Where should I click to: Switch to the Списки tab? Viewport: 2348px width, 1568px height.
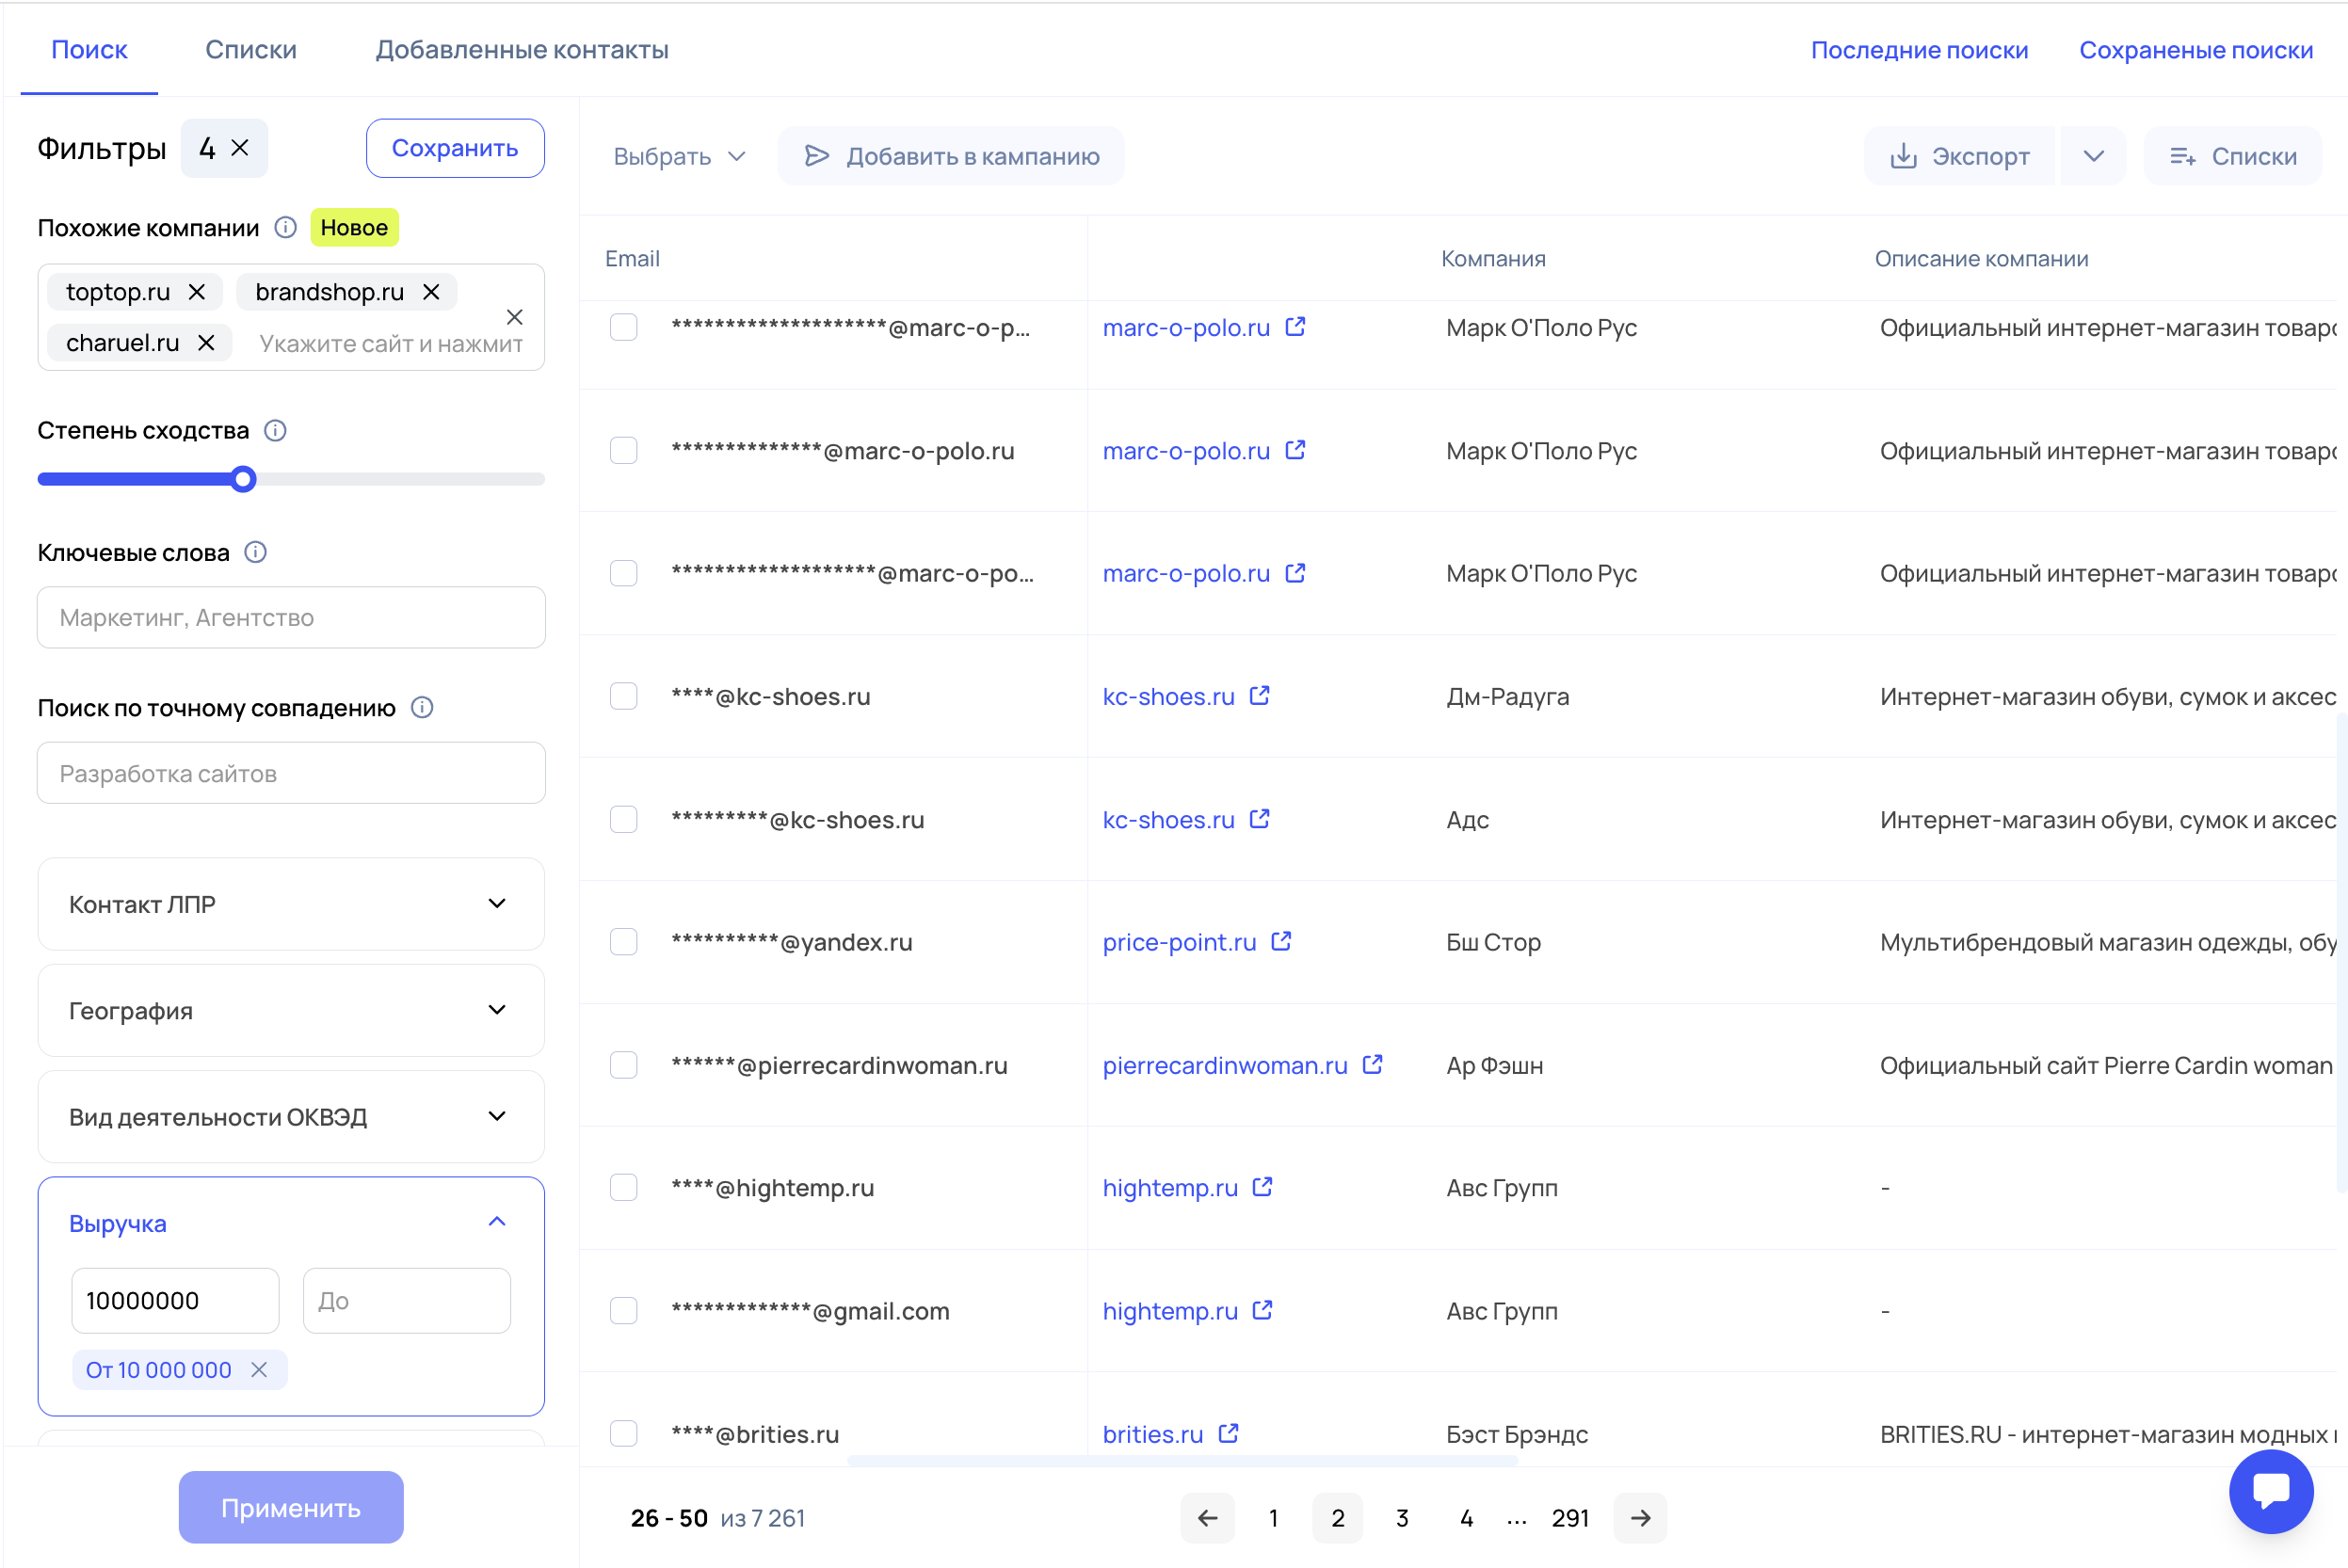click(251, 50)
